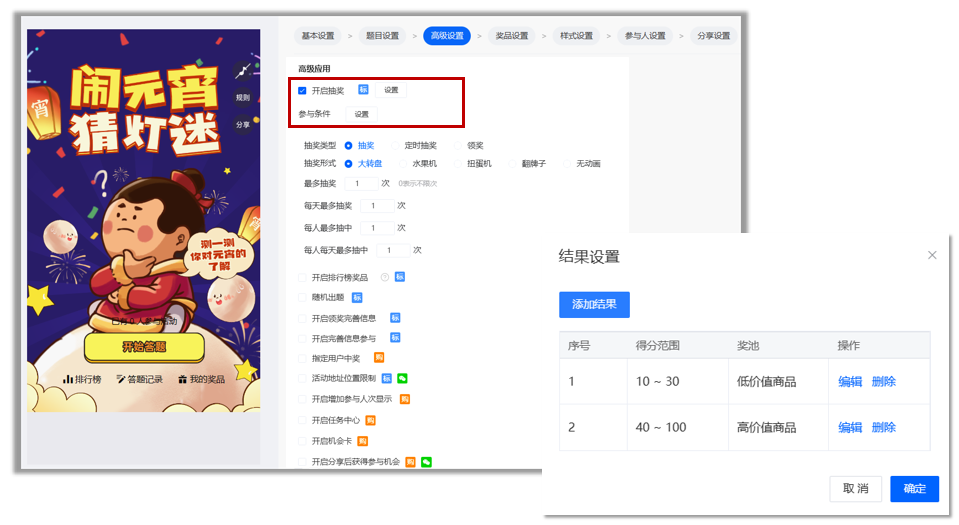Click the orange 购 badge beside 指定用户中奖

click(x=379, y=358)
